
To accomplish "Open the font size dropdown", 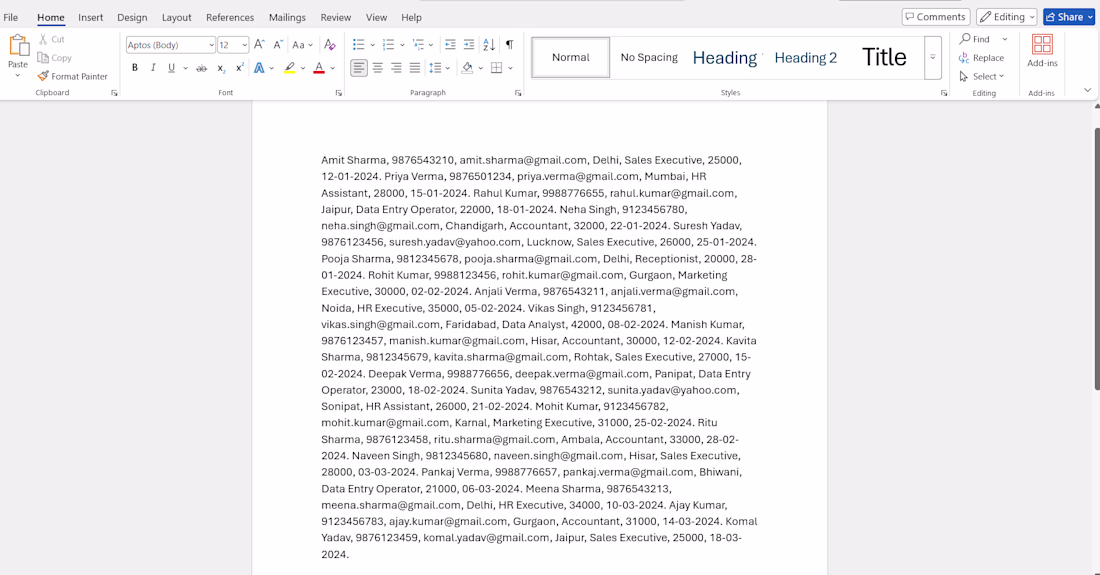I will [244, 45].
